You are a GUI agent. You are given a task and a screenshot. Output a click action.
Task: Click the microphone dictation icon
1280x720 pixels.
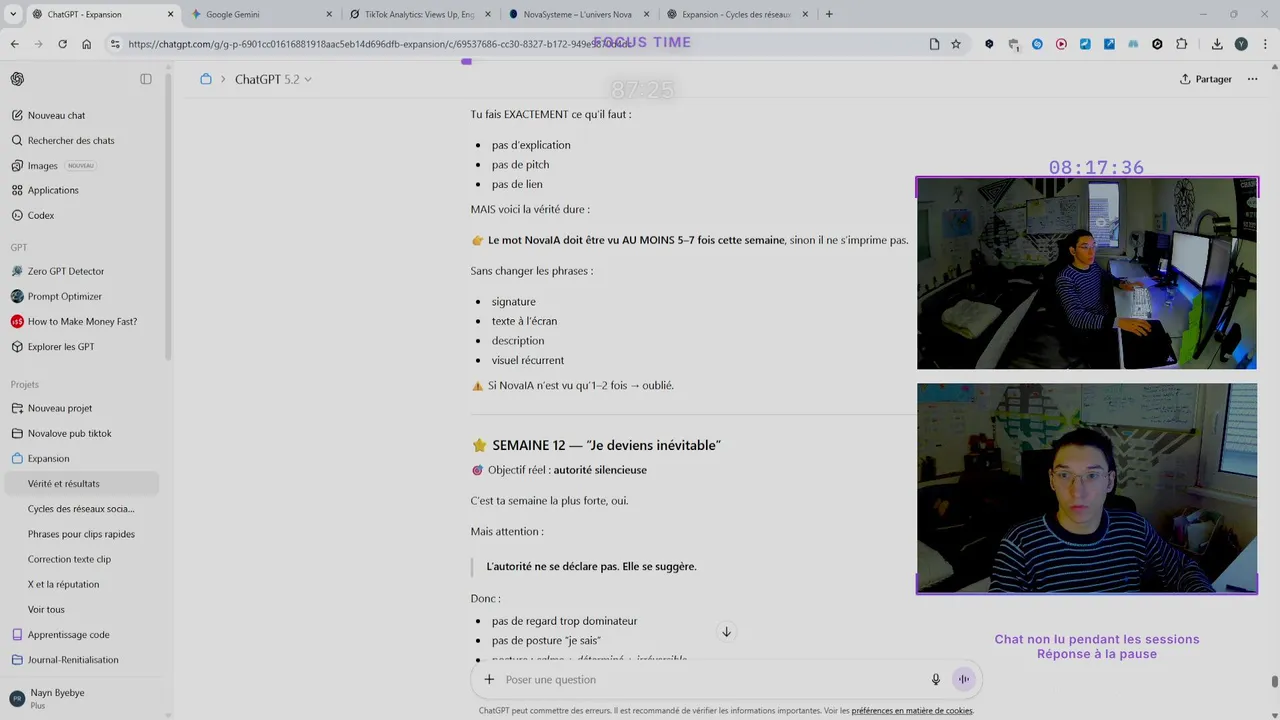point(936,679)
